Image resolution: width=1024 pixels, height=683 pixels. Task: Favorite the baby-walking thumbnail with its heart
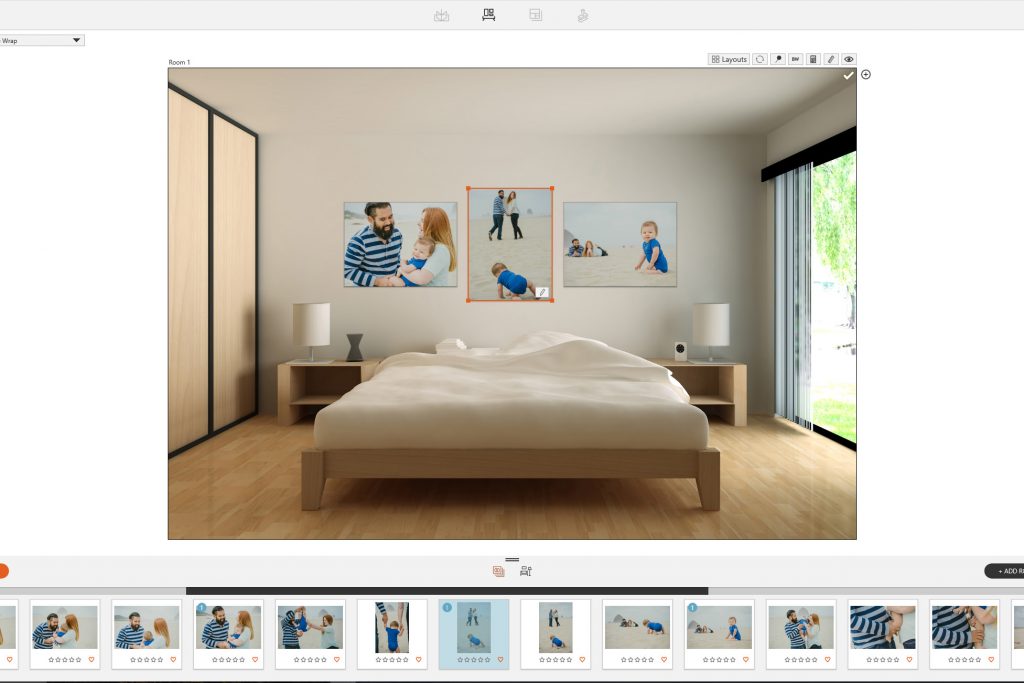419,659
